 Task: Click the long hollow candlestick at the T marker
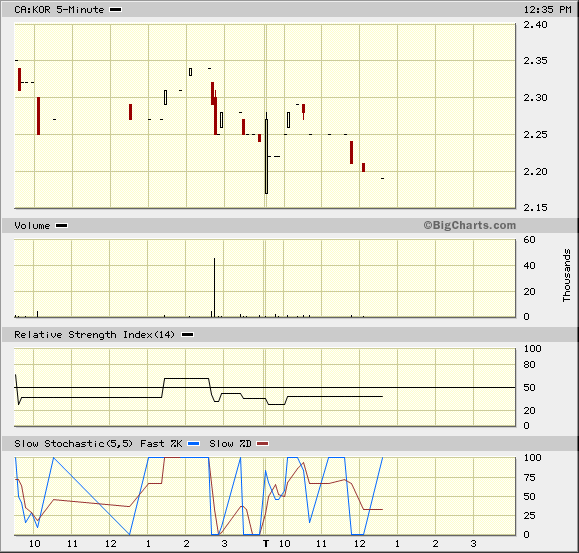tap(266, 156)
